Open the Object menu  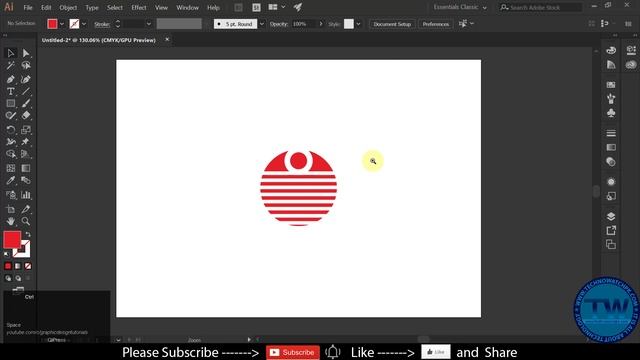pos(68,7)
